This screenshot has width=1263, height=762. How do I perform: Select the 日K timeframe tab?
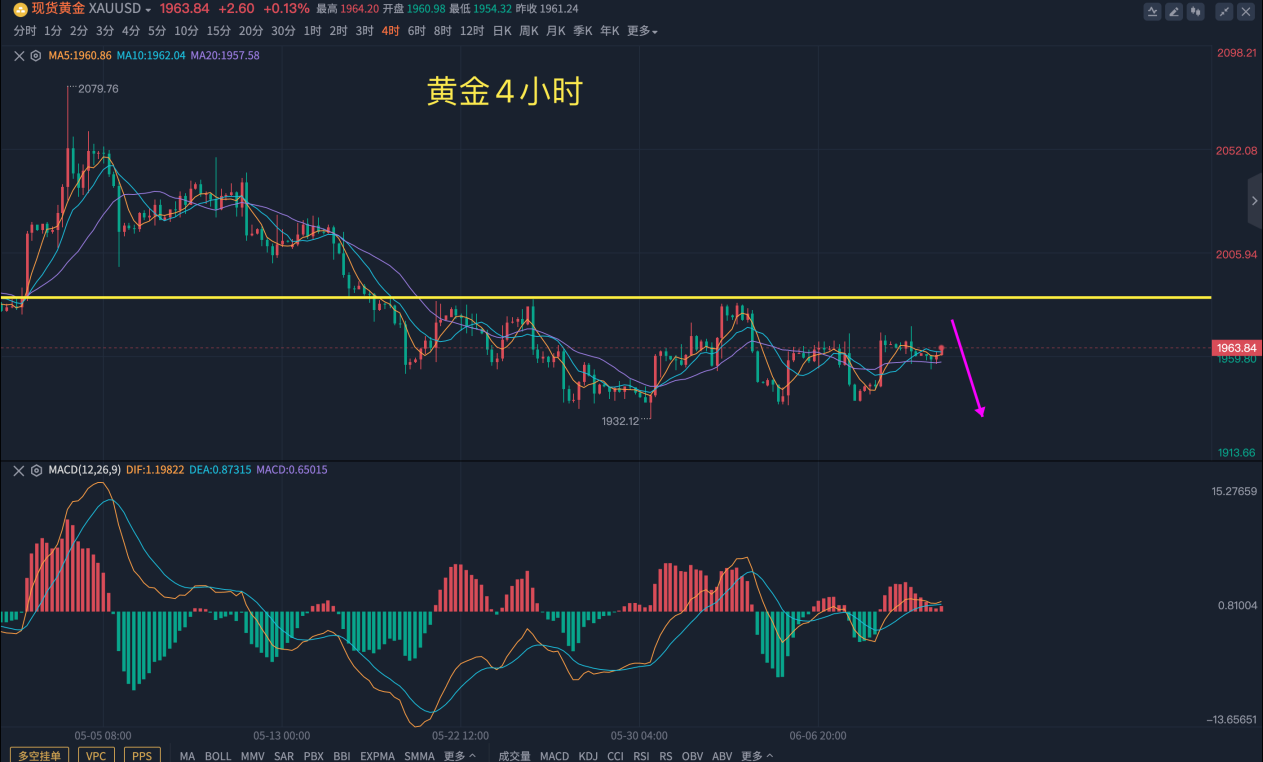(502, 31)
